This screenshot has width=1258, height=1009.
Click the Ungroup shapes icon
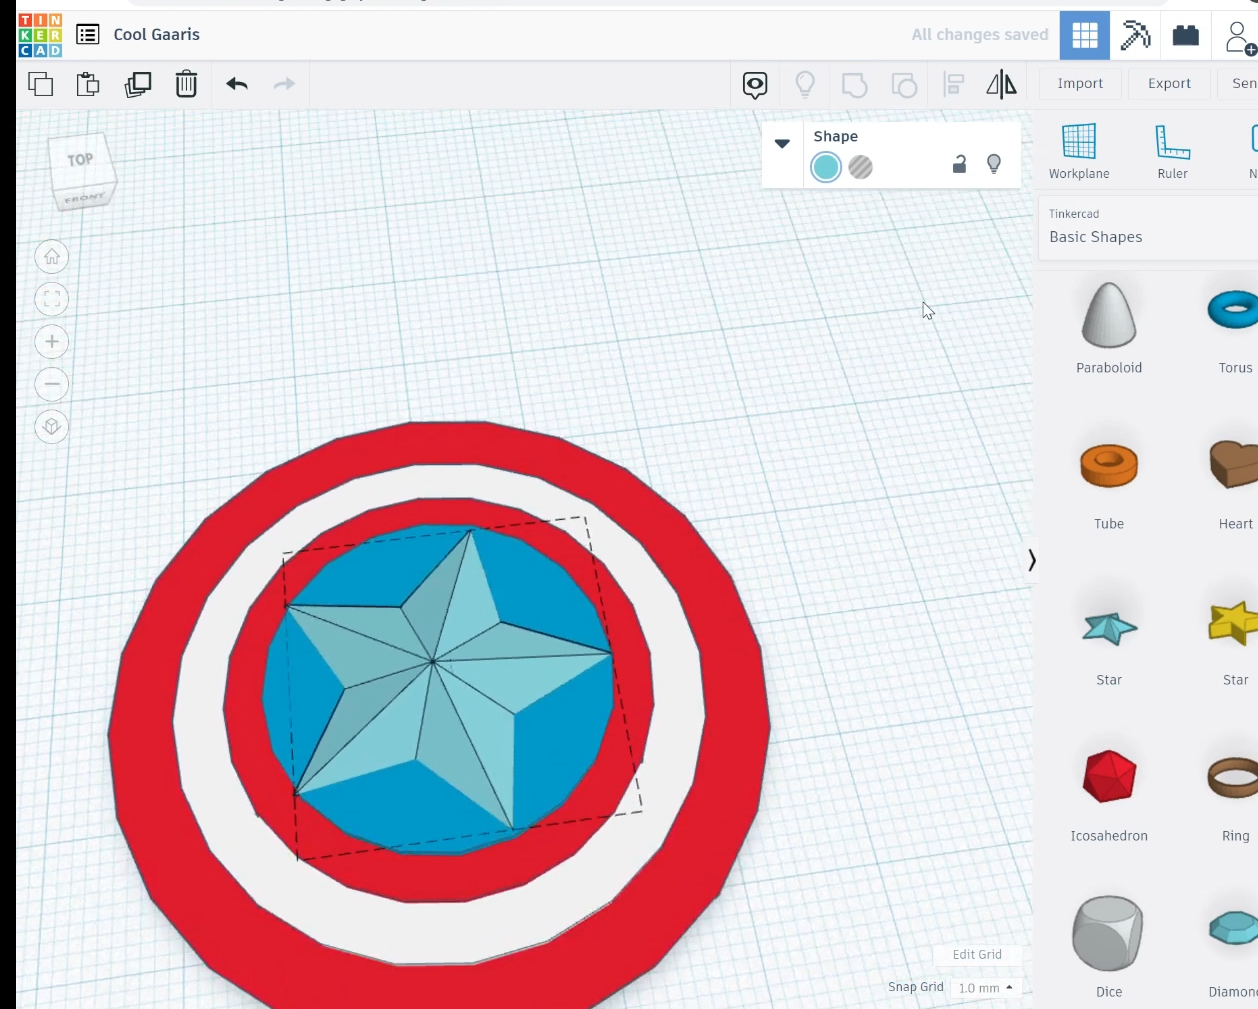(904, 85)
